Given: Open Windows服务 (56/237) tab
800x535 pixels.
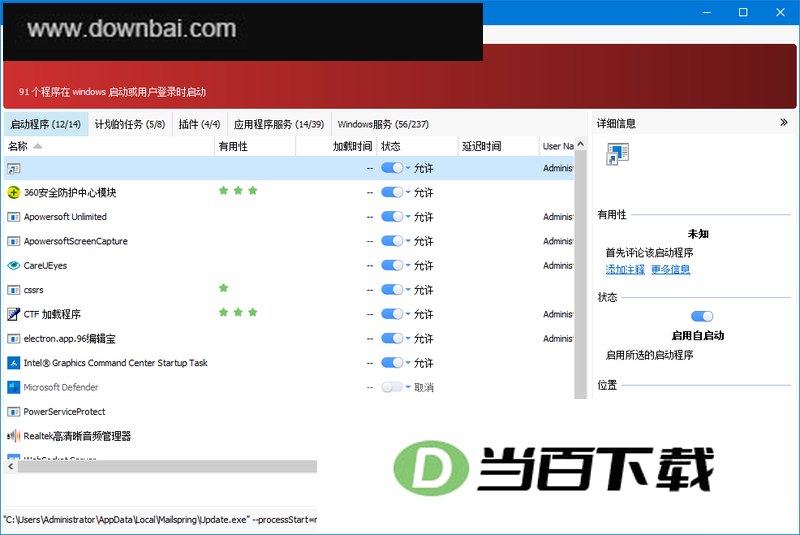Looking at the screenshot, I should pos(383,124).
